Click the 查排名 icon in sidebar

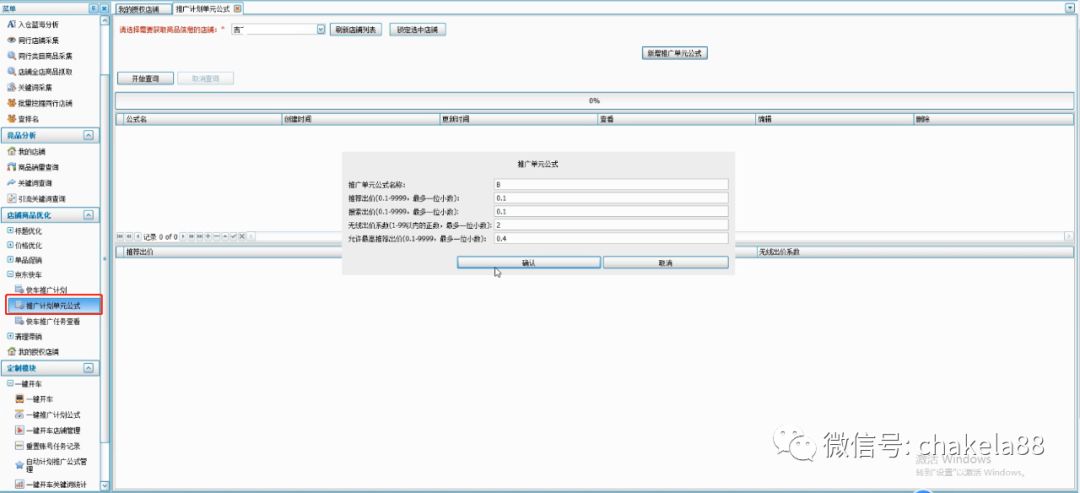pyautogui.click(x=11, y=119)
